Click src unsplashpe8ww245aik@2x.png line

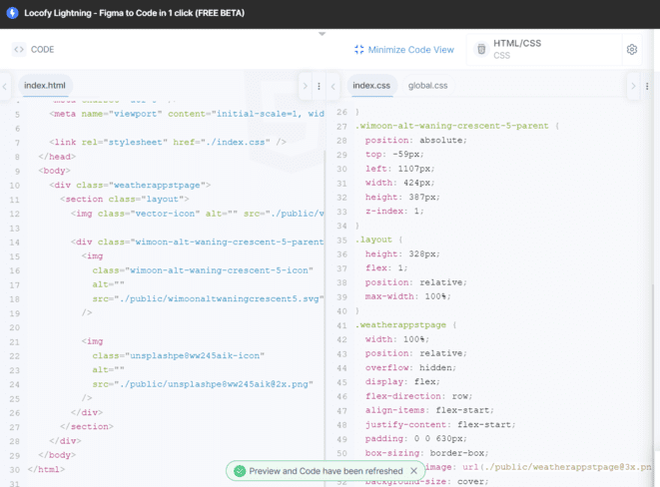click(202, 384)
